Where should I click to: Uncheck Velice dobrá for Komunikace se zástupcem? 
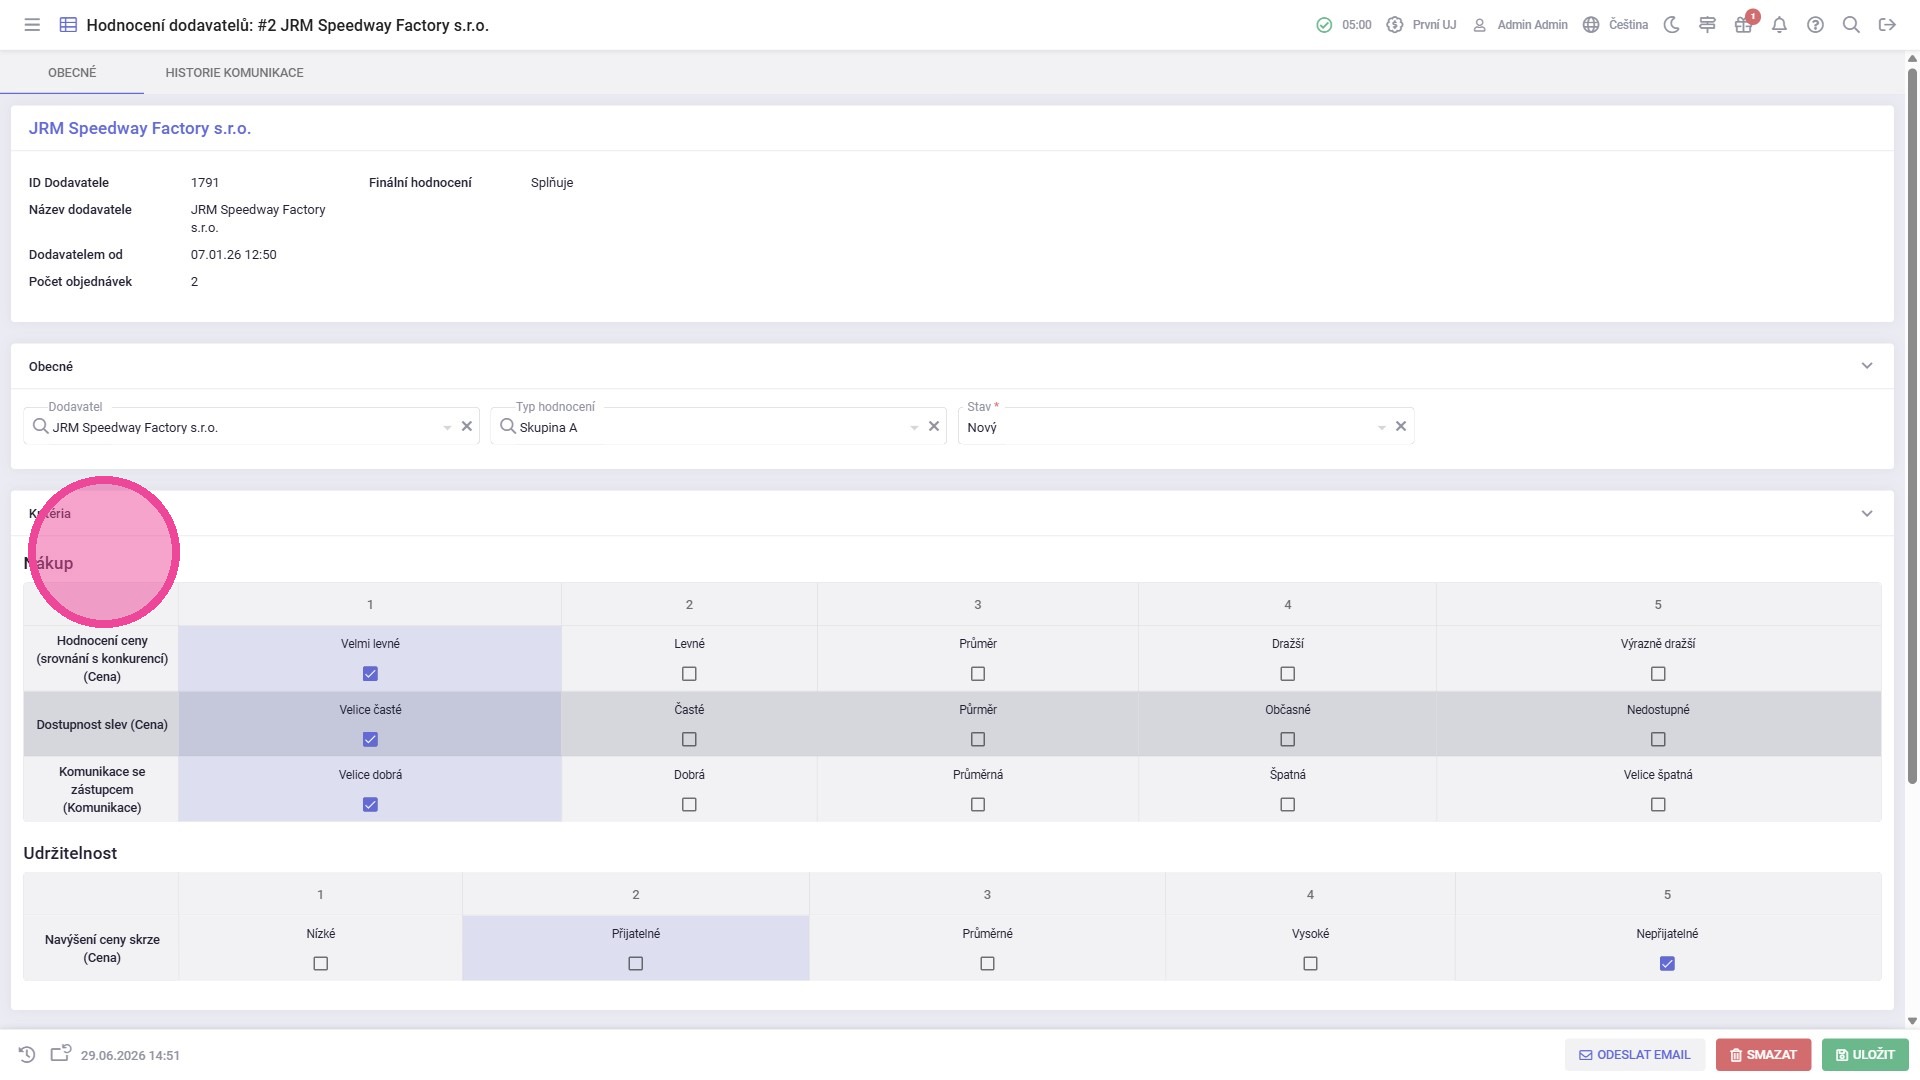tap(370, 805)
